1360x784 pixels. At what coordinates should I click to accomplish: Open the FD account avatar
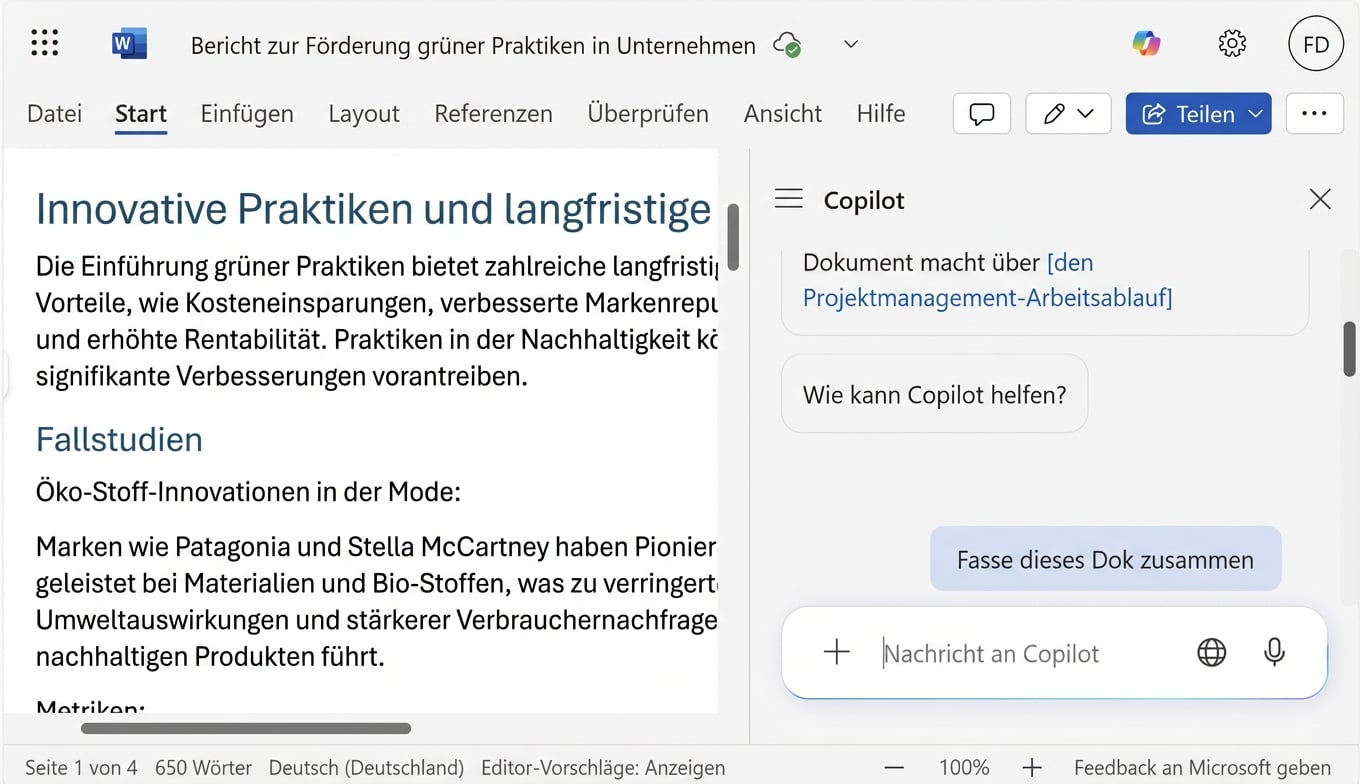click(x=1315, y=43)
